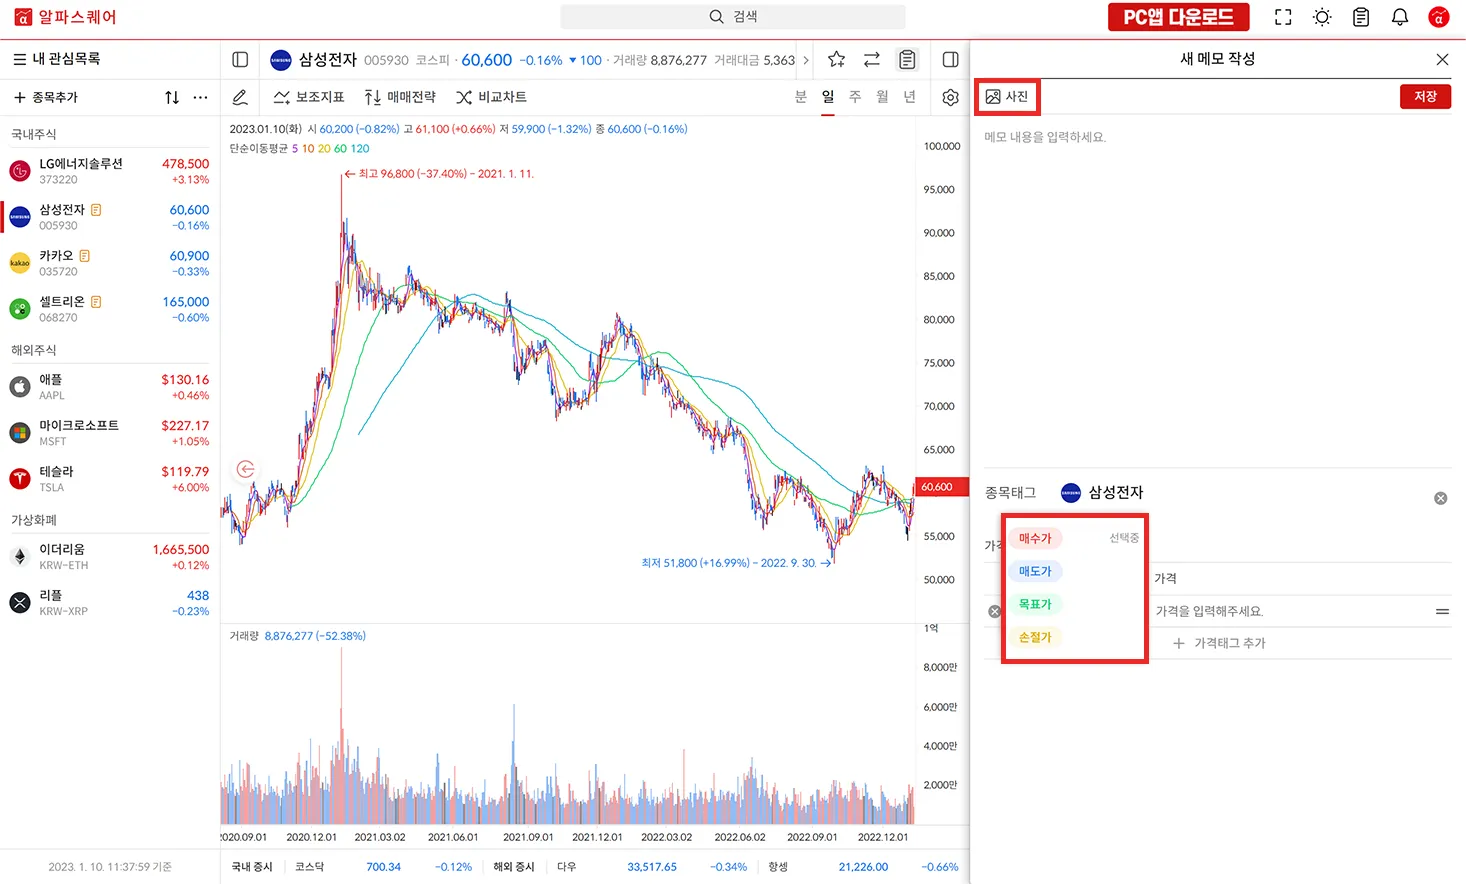
Task: Choose 손절가 price tag option
Action: (x=1035, y=637)
